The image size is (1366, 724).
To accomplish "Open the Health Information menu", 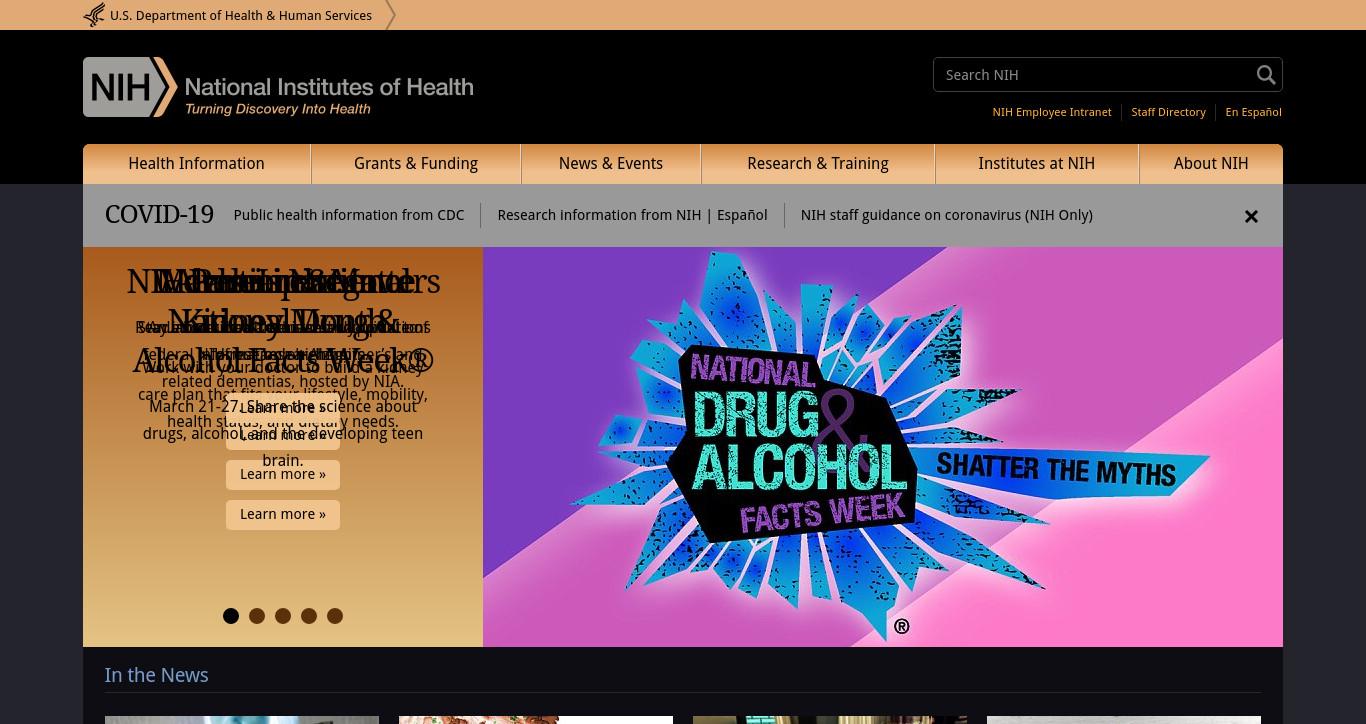I will coord(197,164).
